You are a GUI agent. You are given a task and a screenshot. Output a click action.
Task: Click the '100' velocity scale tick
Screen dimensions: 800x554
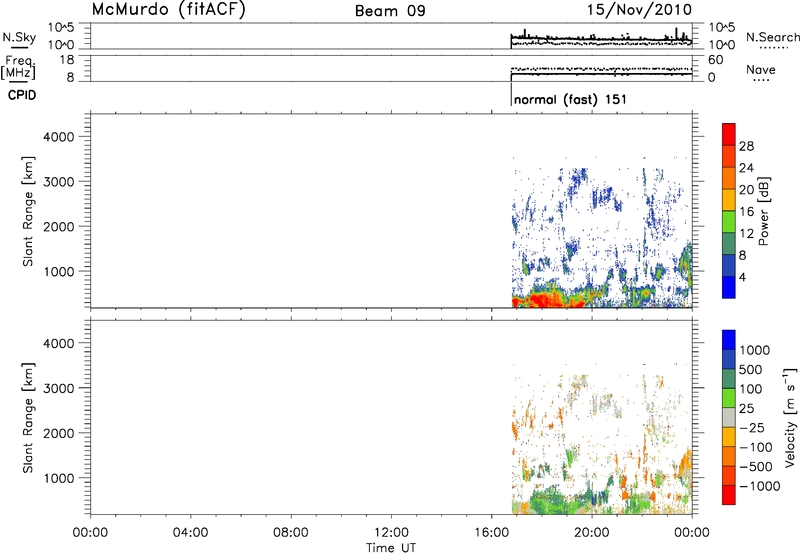point(751,389)
